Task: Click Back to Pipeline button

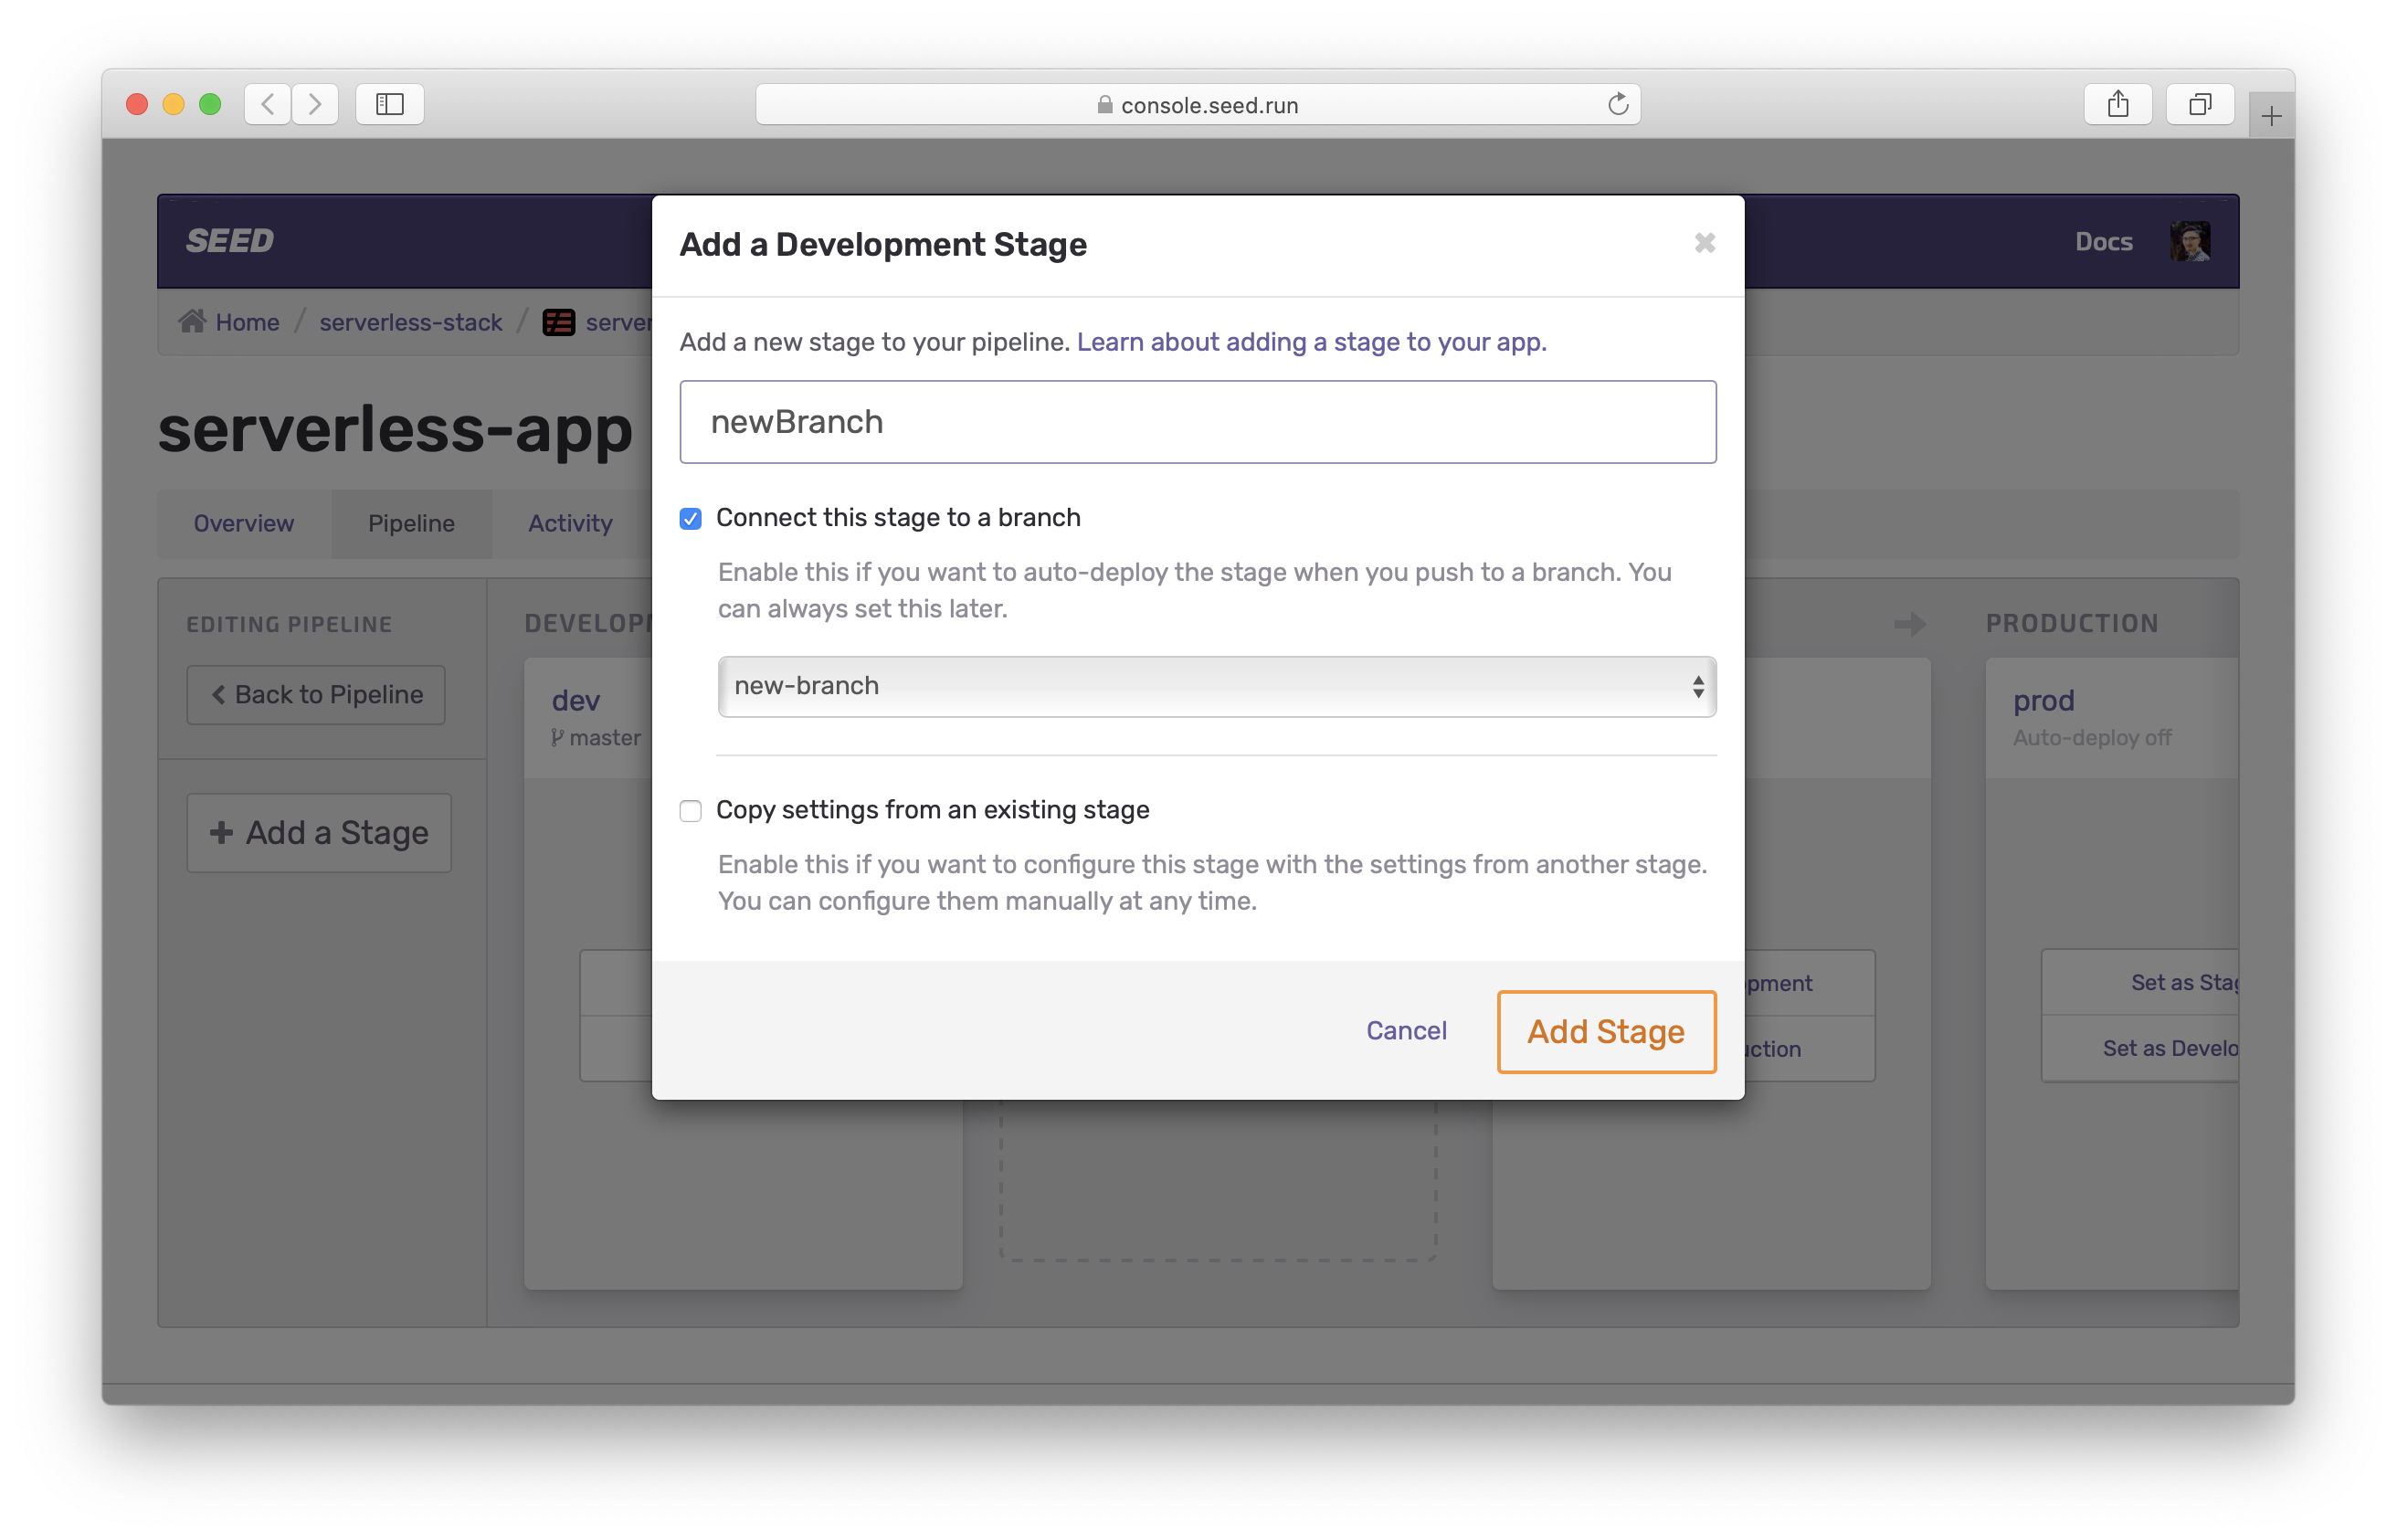Action: coord(316,694)
